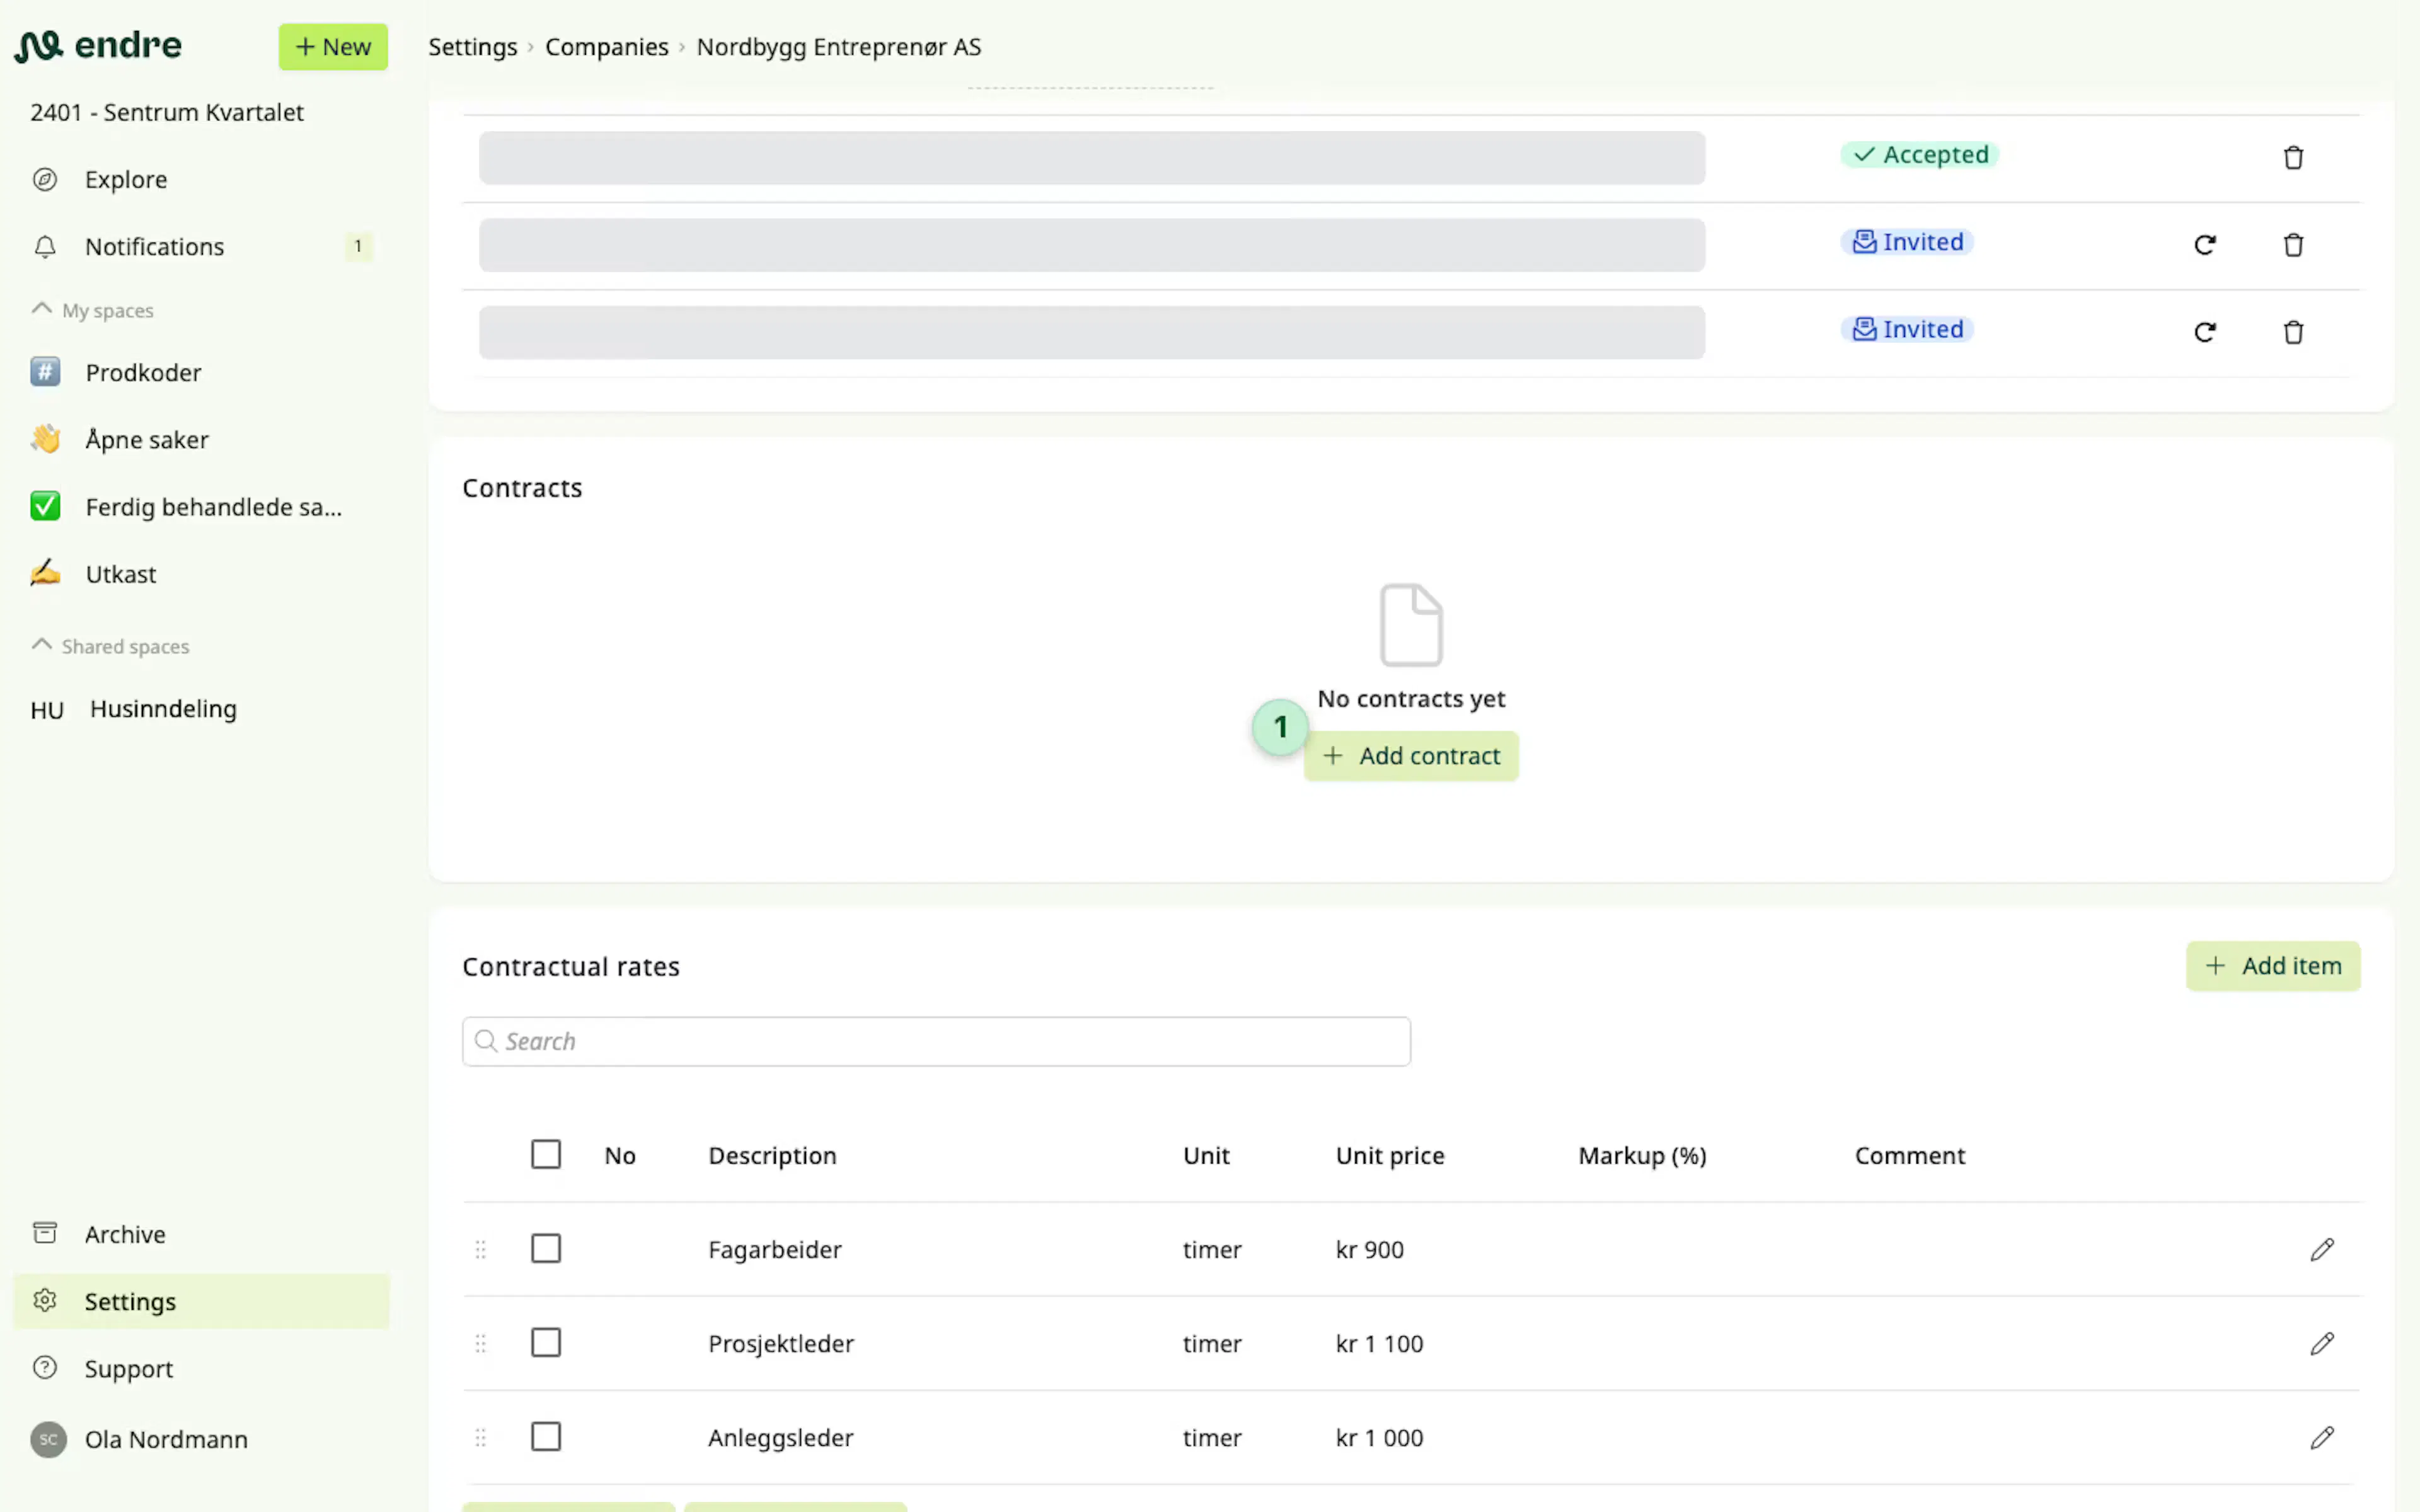The width and height of the screenshot is (2420, 1512).
Task: Focus the Contractual rates search field
Action: [936, 1041]
